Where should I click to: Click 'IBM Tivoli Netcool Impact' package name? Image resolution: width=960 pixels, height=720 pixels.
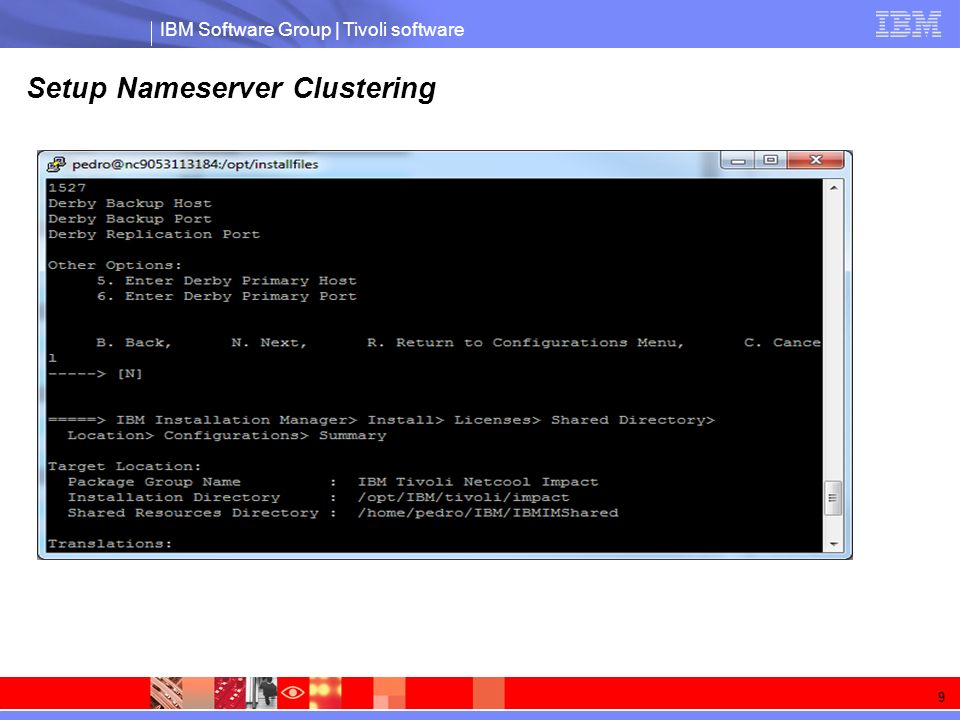coord(478,482)
